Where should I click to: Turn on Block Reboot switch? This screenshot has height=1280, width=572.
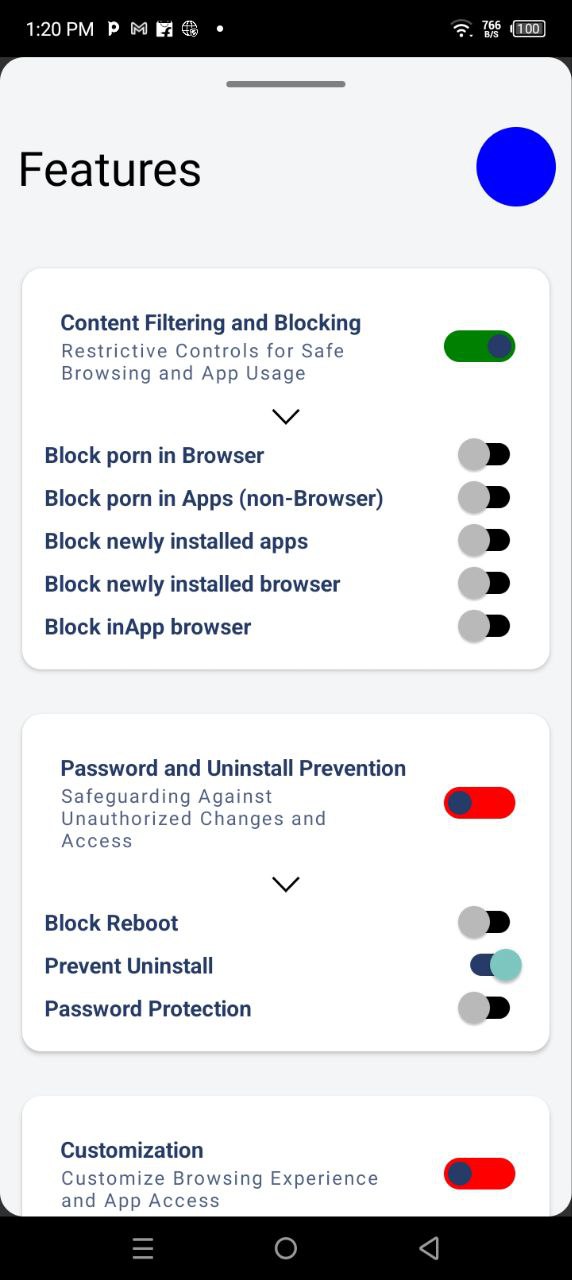tap(485, 922)
